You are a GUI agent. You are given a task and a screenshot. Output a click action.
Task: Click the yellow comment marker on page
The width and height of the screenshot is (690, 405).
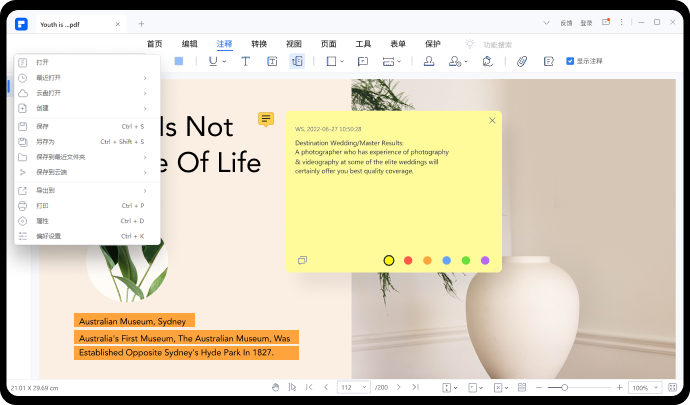pyautogui.click(x=265, y=119)
